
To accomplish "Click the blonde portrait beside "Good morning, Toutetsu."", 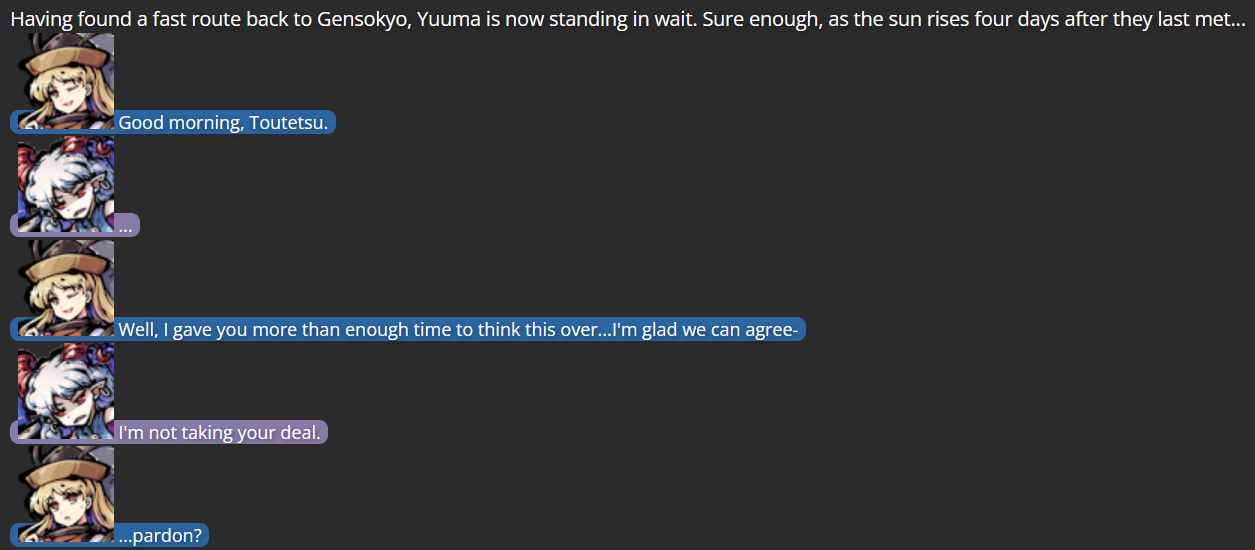I will coord(66,82).
